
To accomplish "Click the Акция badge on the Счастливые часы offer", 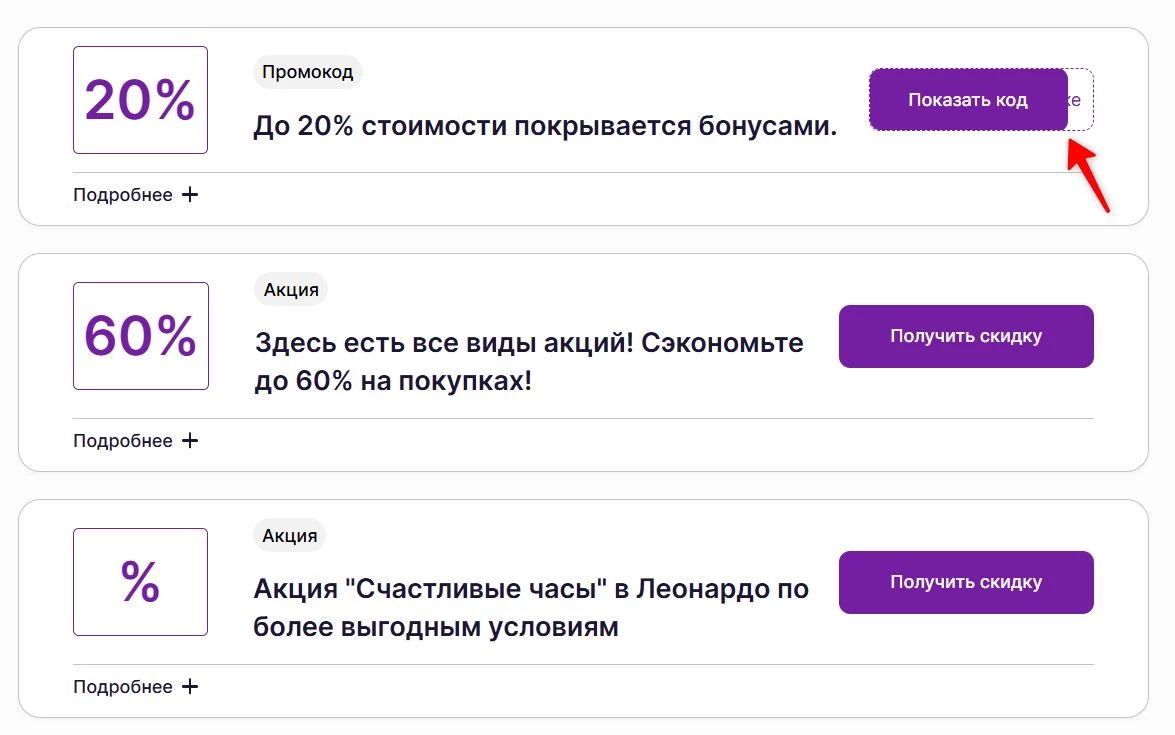I will click(x=289, y=535).
